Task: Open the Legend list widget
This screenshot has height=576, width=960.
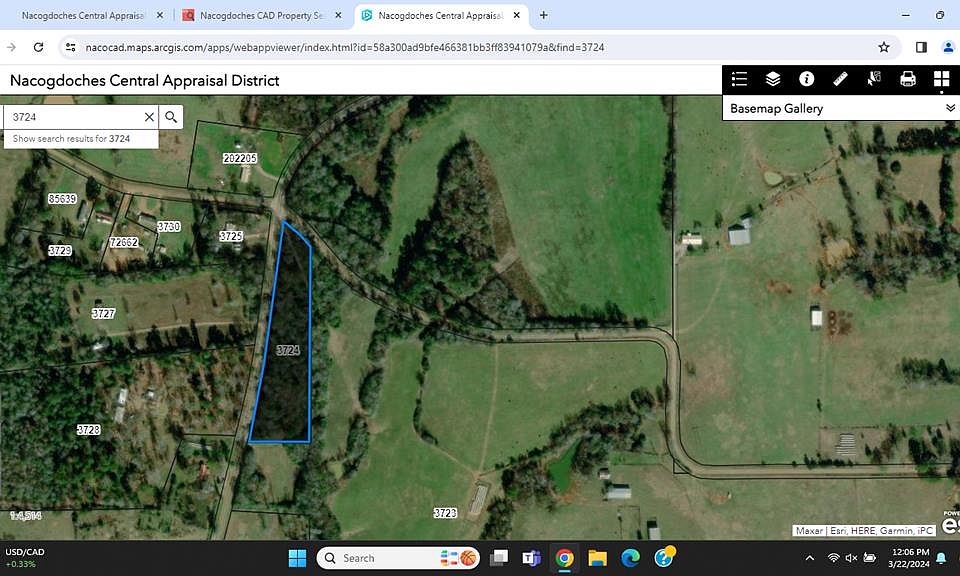Action: 740,79
